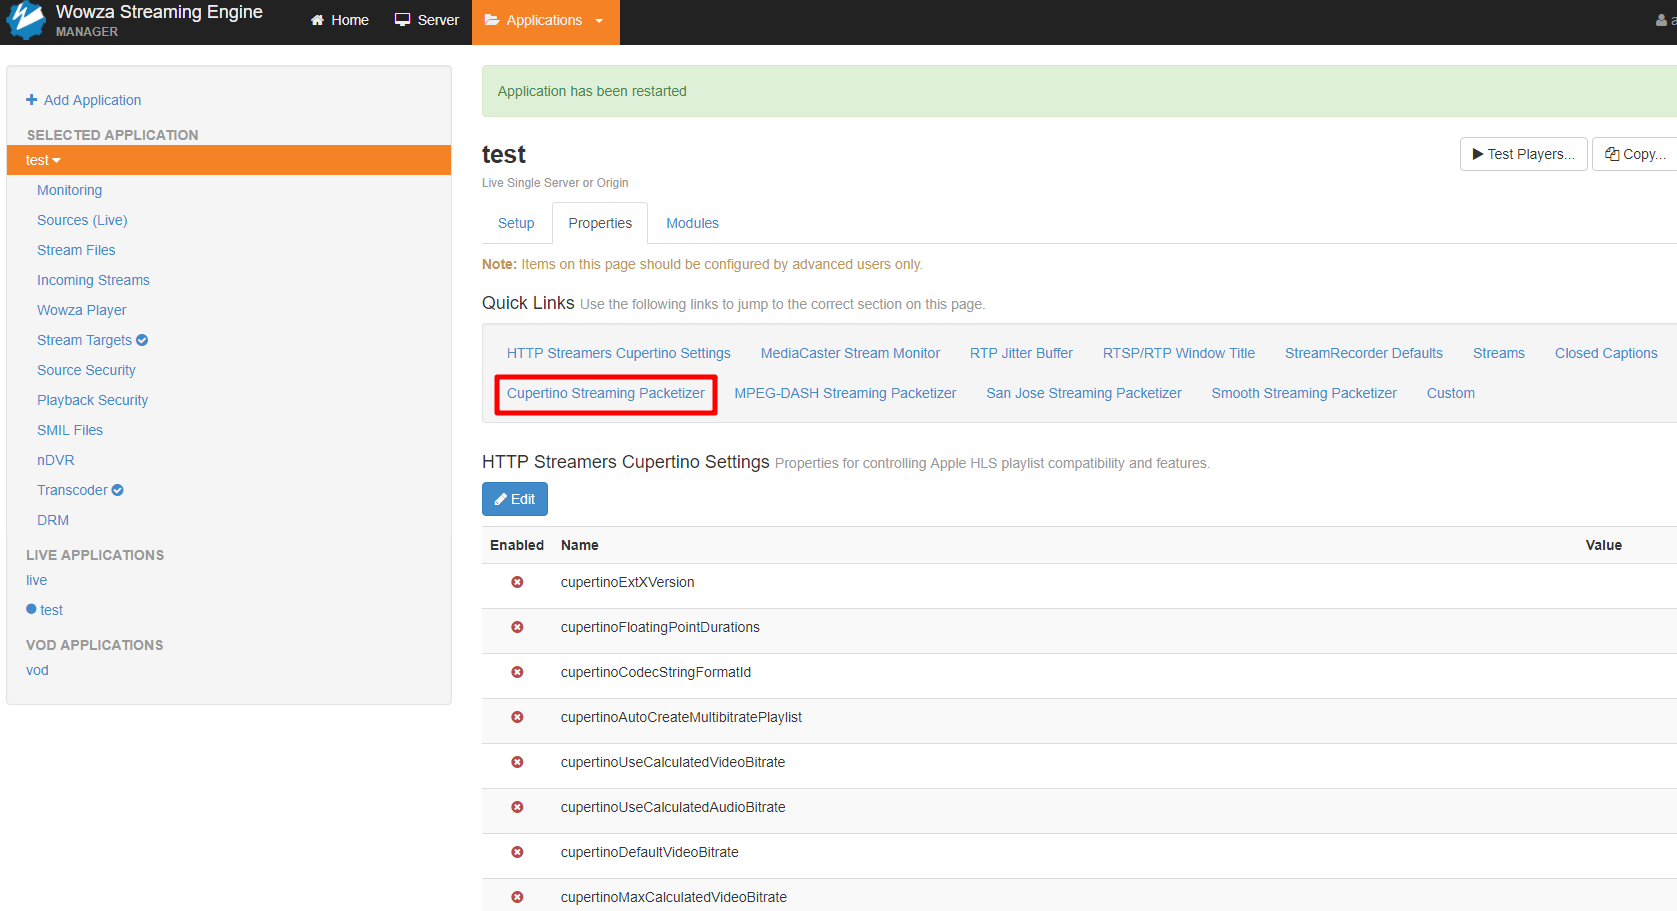The width and height of the screenshot is (1677, 911).
Task: Click the disabled icon for cupertinoExtXVersion
Action: 517,582
